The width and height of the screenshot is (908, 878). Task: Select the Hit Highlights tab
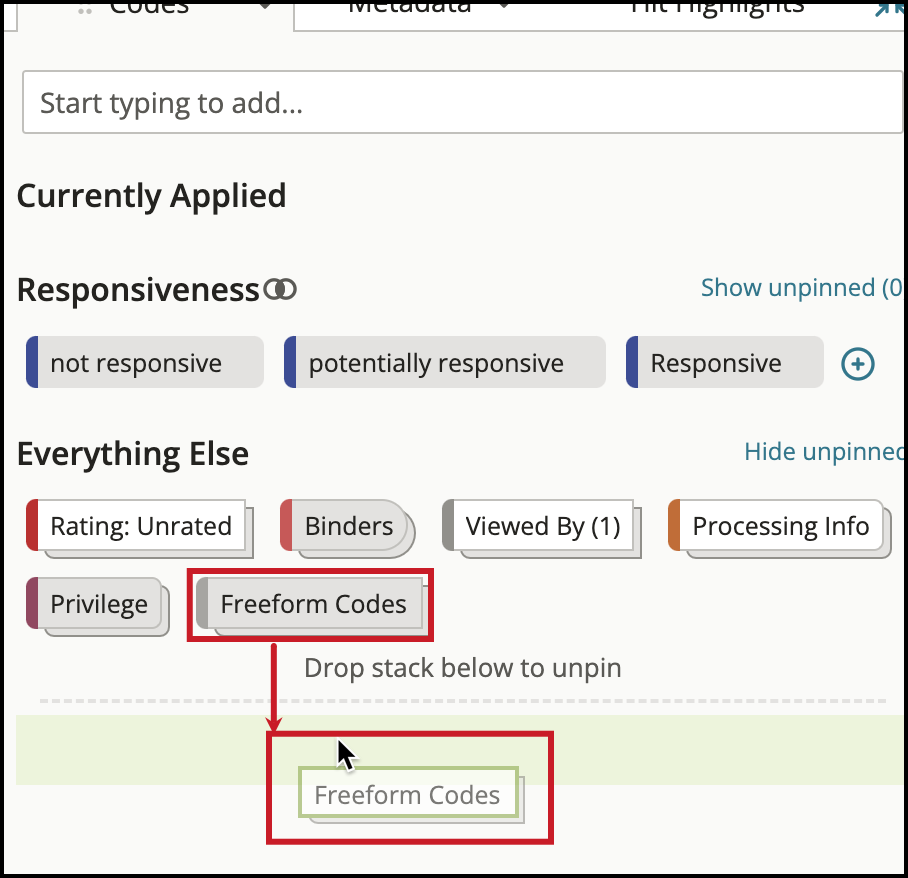point(716,9)
